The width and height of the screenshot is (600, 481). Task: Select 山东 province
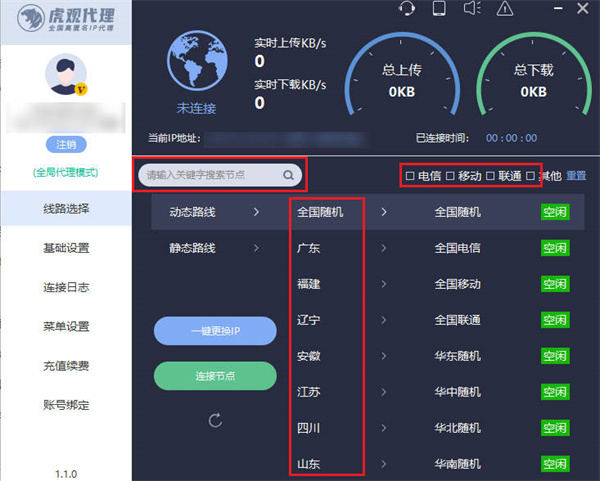(308, 464)
